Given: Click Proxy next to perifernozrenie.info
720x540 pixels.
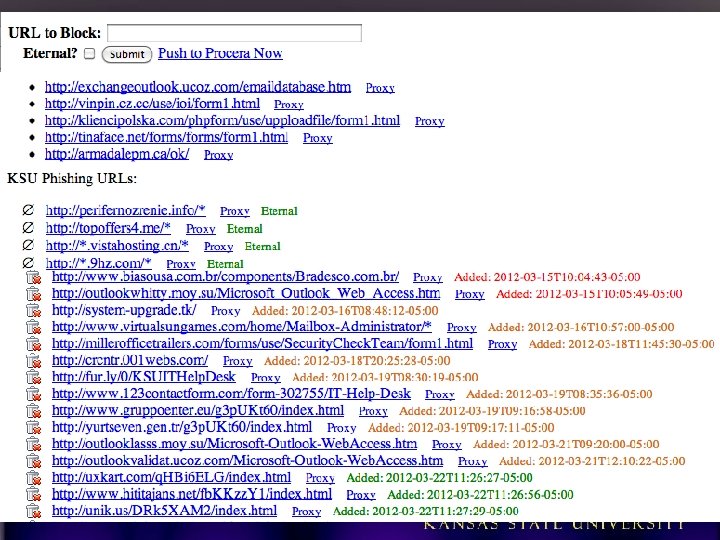Looking at the screenshot, I should tap(235, 211).
